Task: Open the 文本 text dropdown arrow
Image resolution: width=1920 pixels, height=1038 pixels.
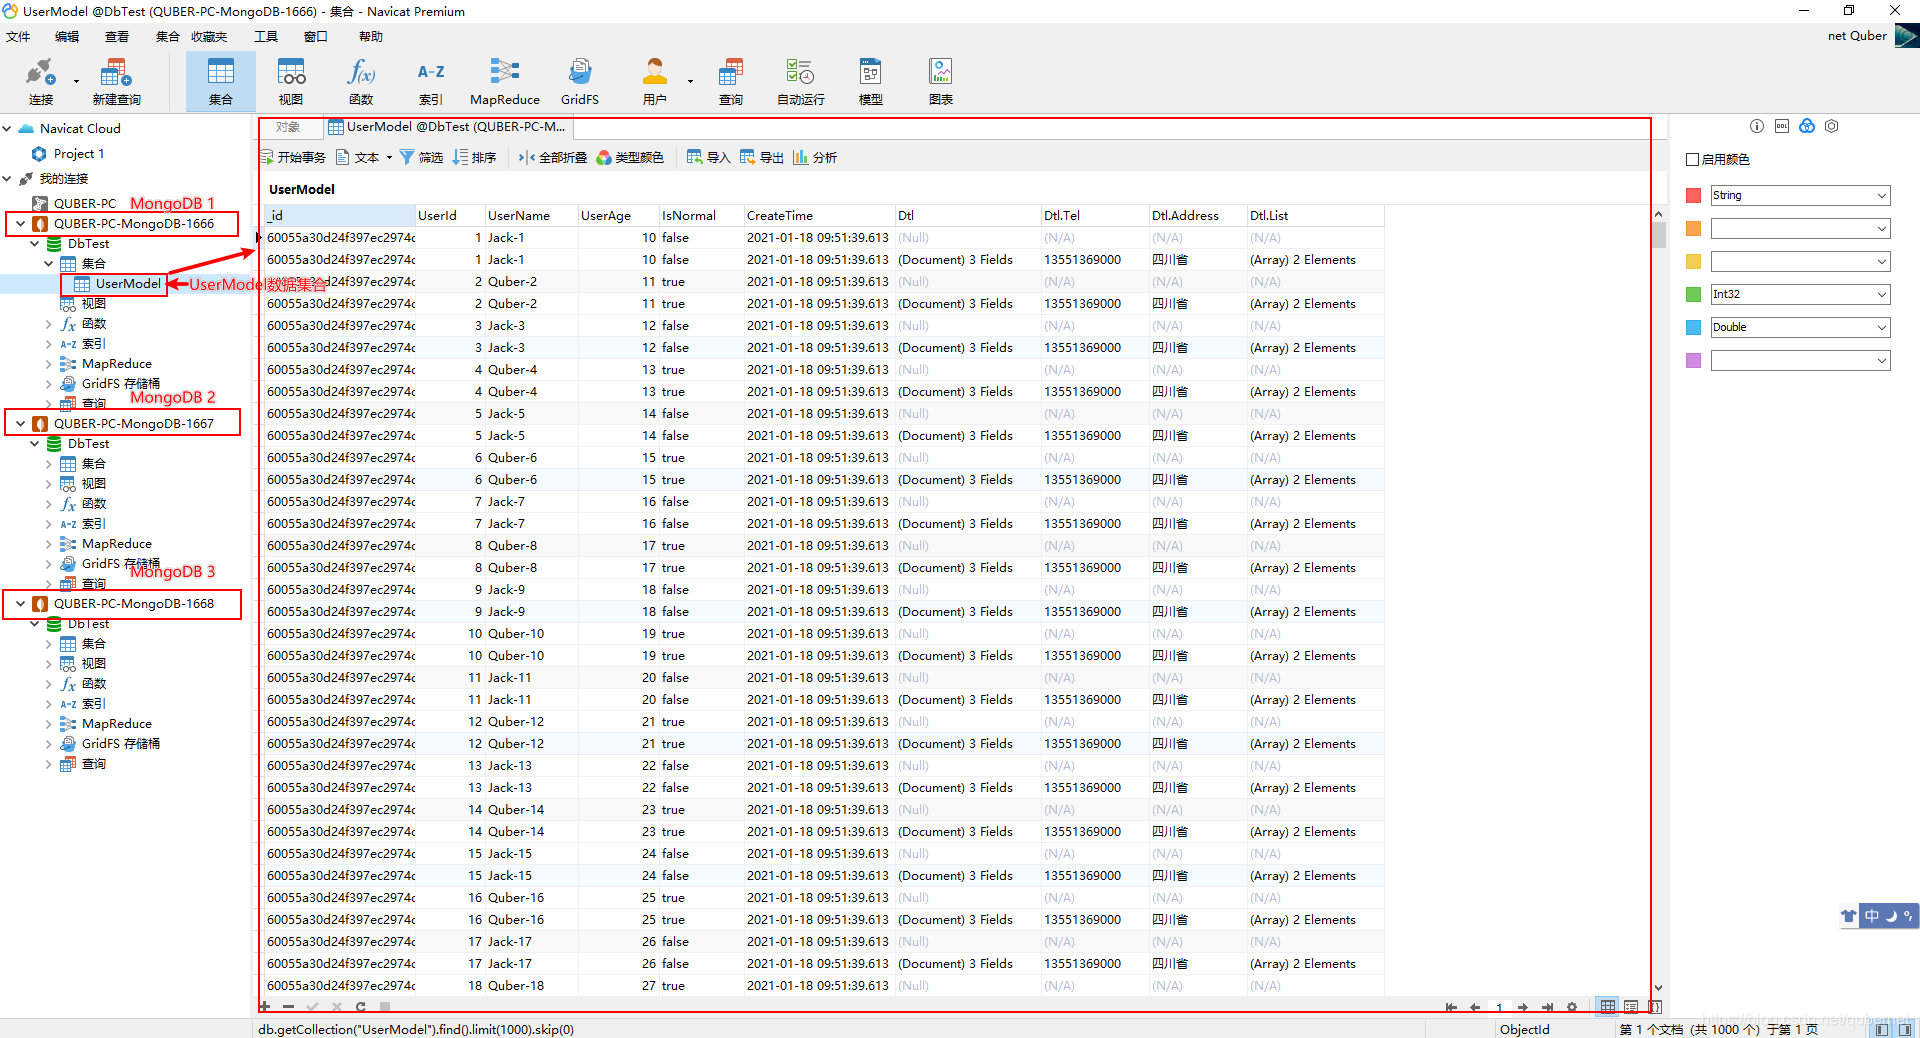Action: click(389, 158)
